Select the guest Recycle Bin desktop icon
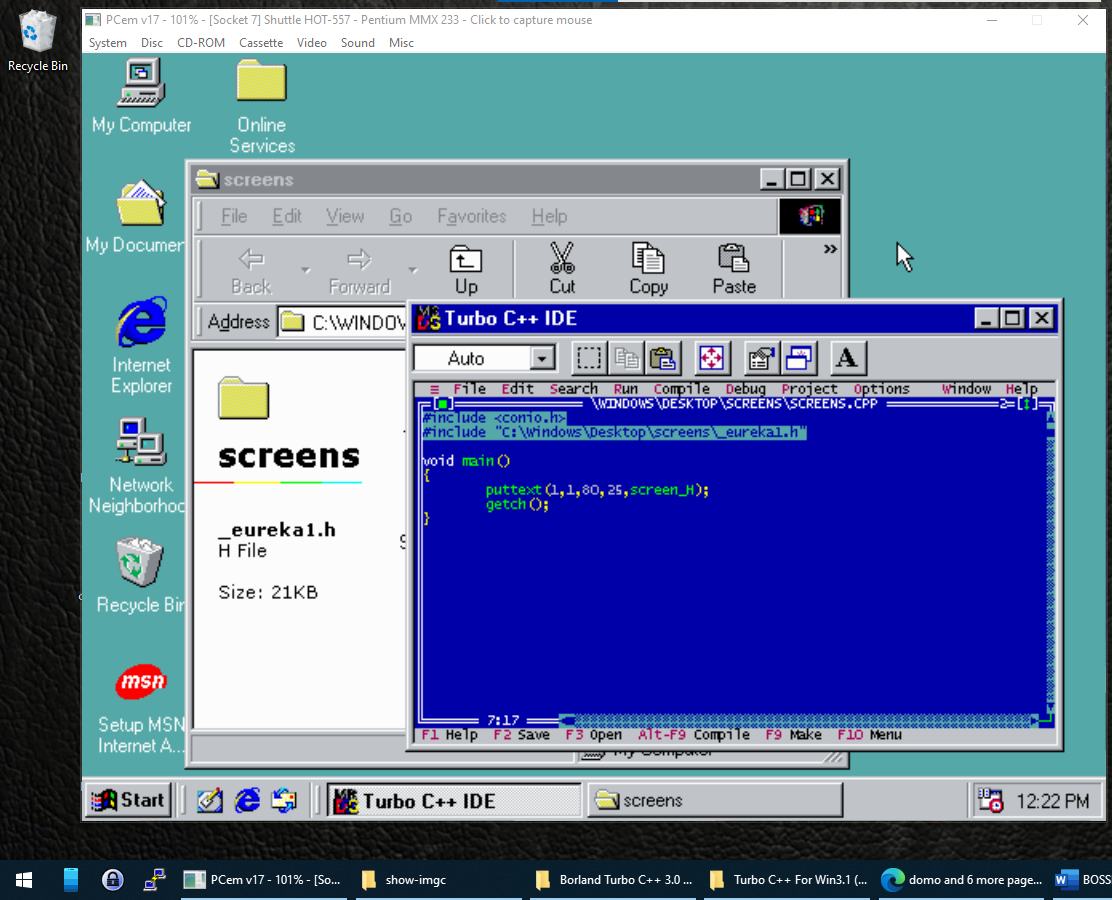Image resolution: width=1112 pixels, height=900 pixels. tap(139, 574)
